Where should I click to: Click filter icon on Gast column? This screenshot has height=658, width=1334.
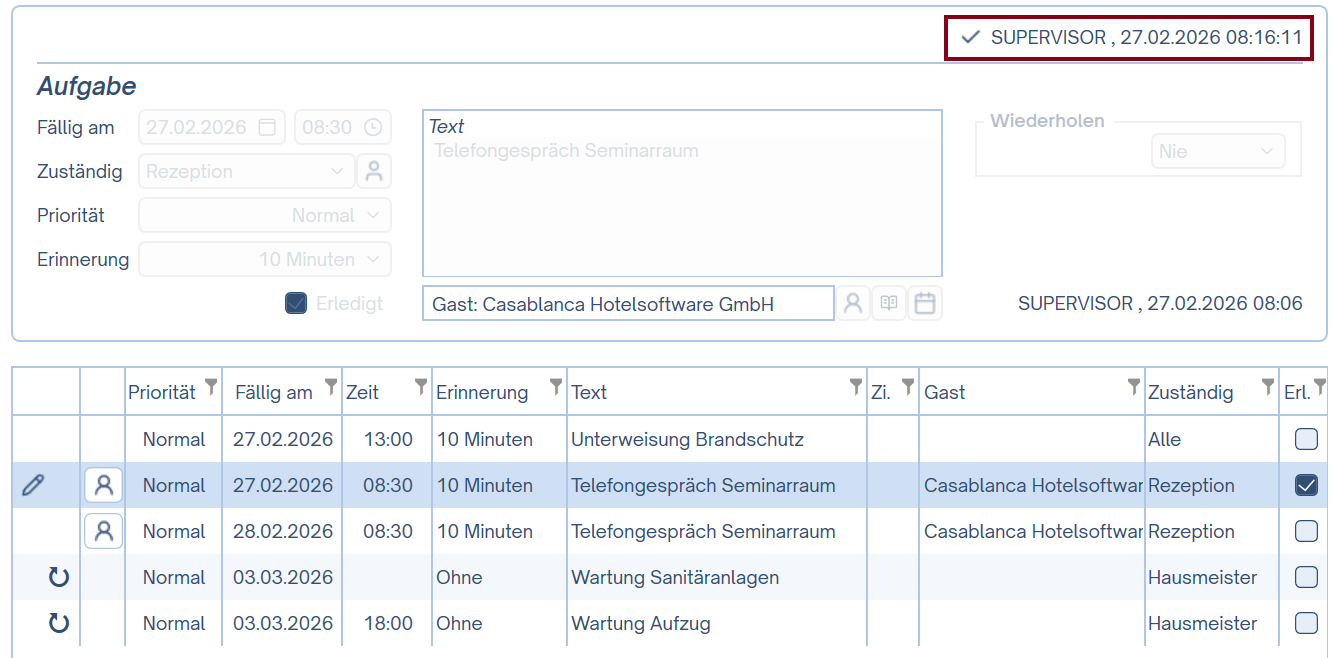[1133, 387]
